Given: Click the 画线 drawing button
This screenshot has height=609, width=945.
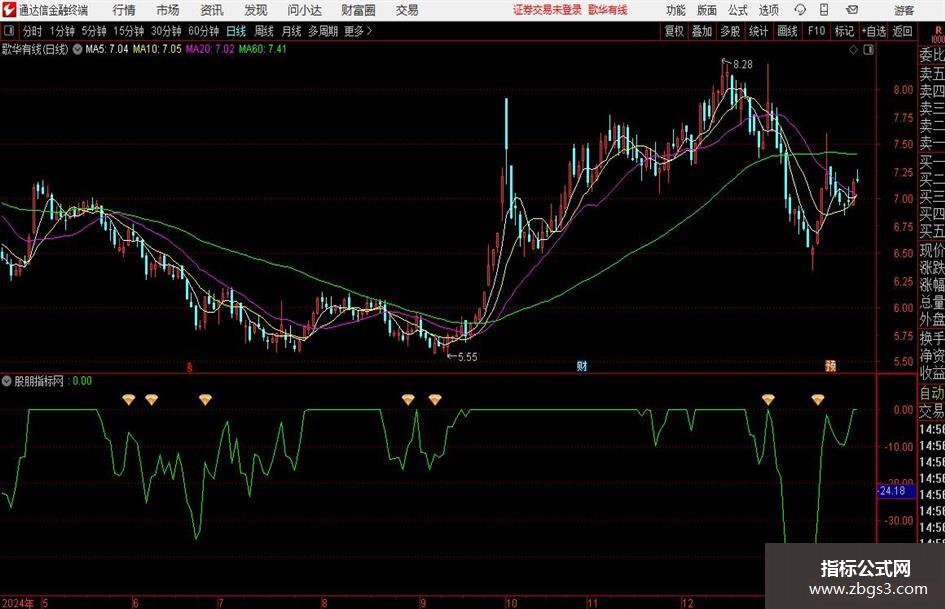Looking at the screenshot, I should [x=787, y=31].
